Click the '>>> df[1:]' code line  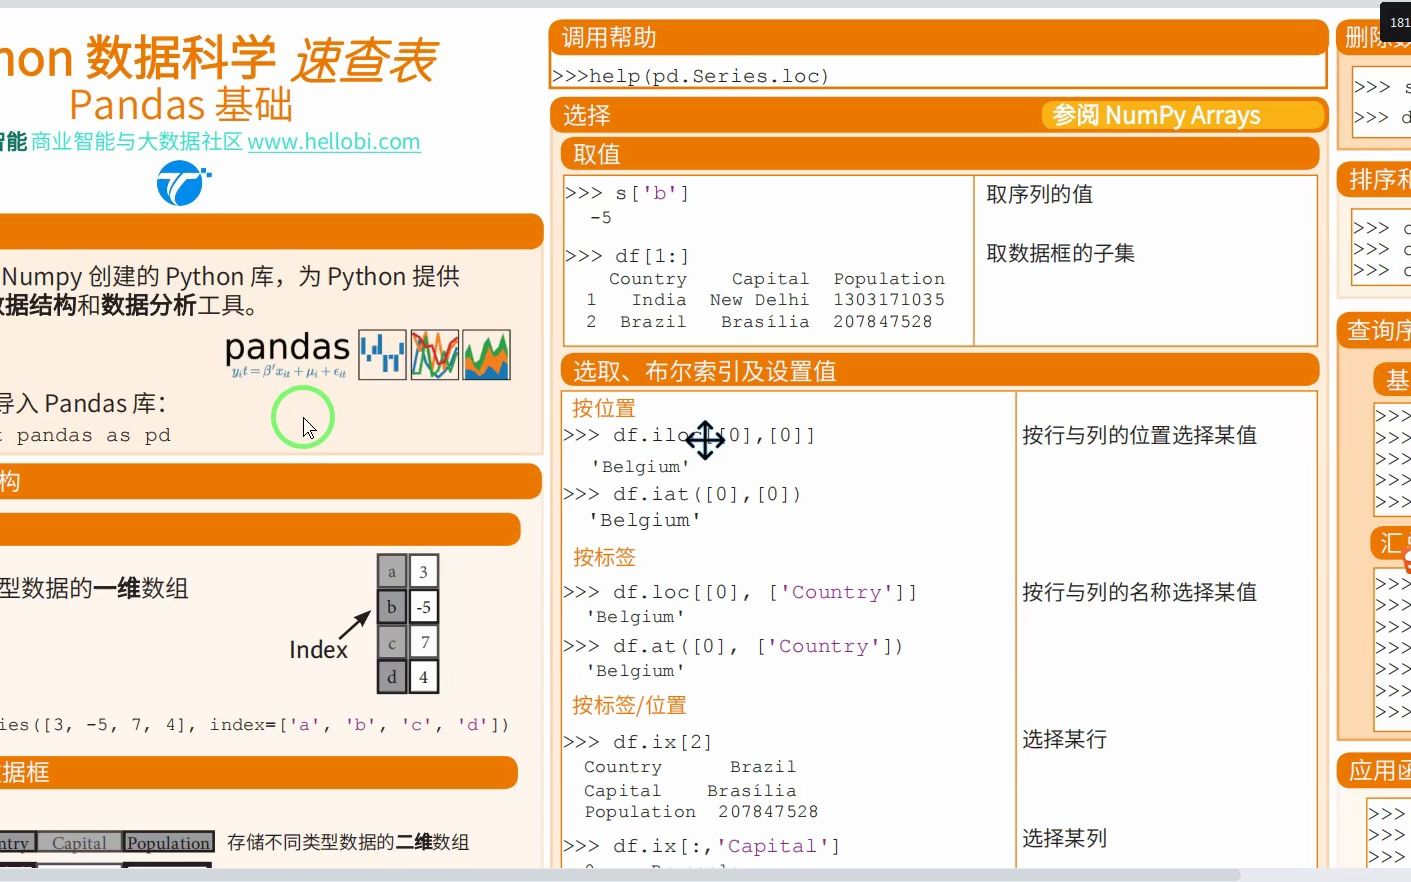tap(627, 256)
